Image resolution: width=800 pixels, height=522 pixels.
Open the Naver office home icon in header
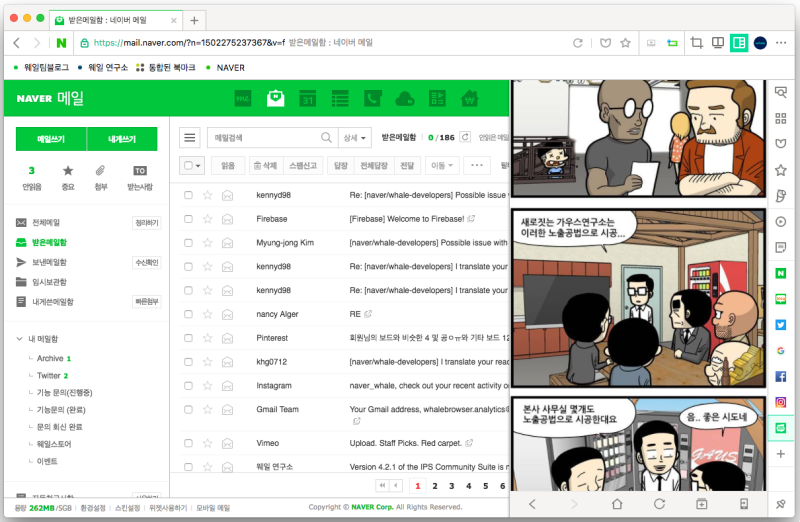(469, 98)
